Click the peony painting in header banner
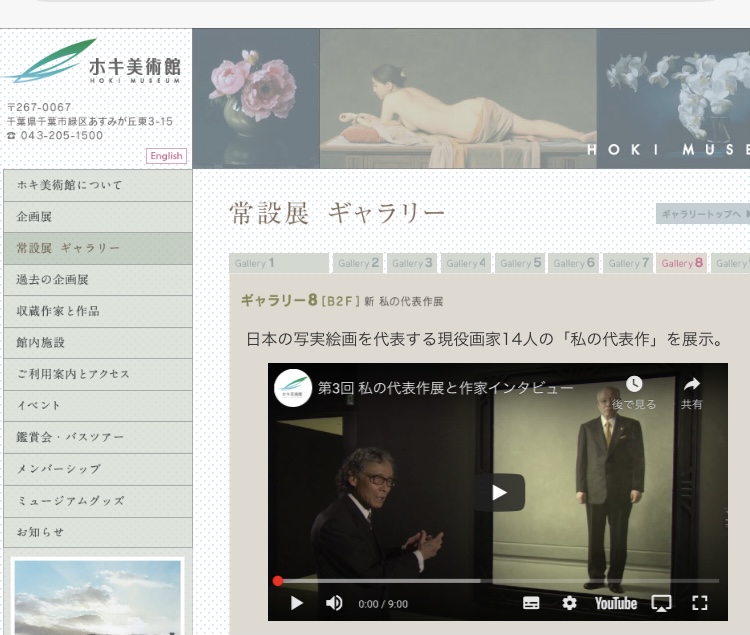750x635 pixels. (256, 99)
